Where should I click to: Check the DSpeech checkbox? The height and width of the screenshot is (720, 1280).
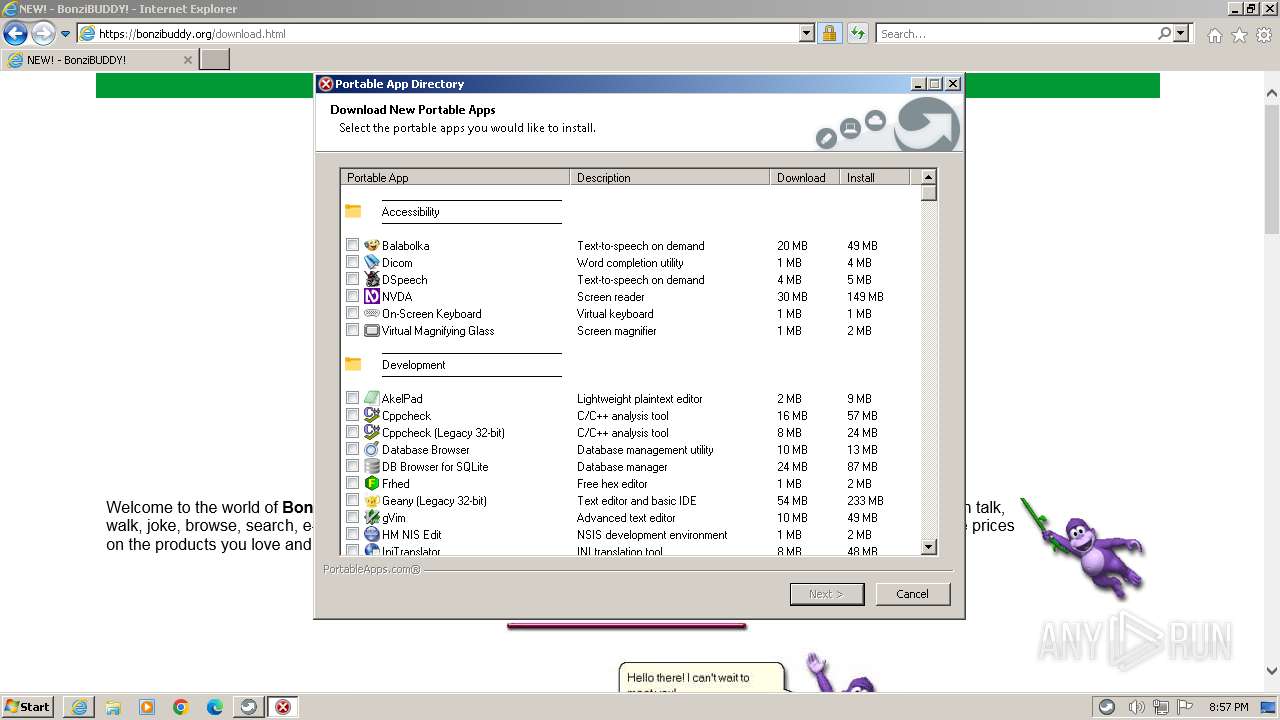click(352, 279)
